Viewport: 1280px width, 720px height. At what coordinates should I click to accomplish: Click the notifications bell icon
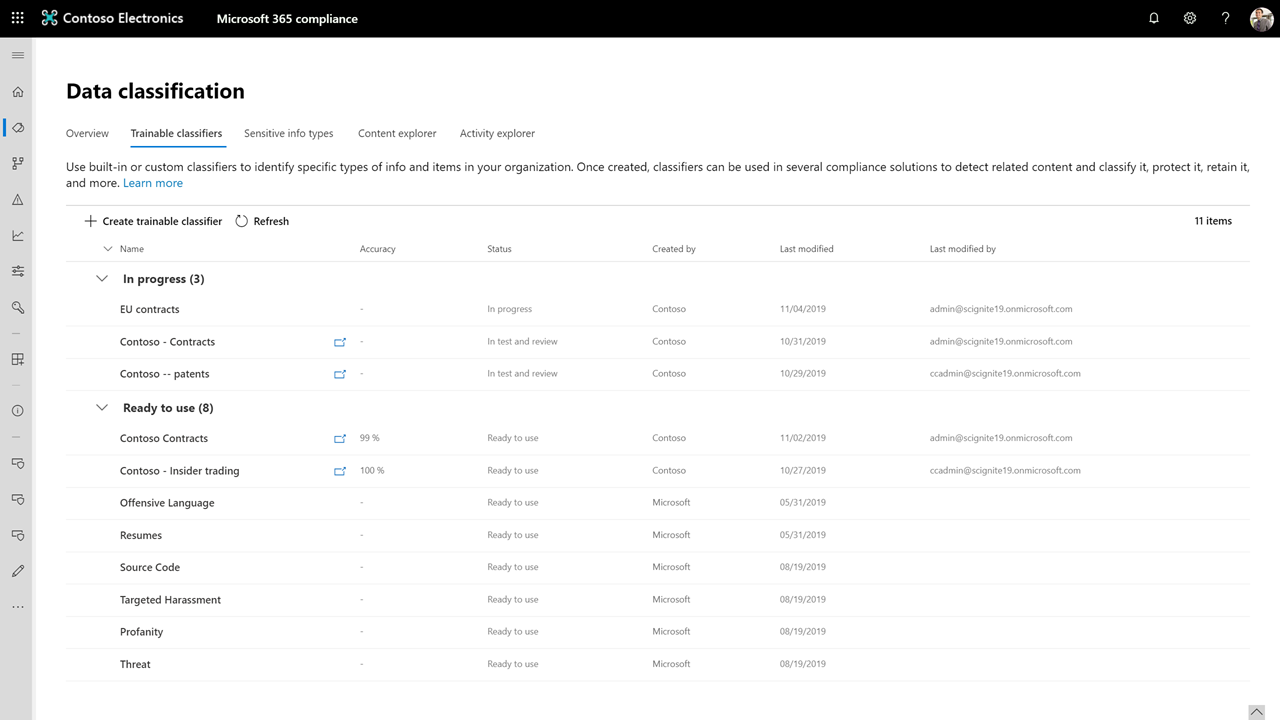point(1153,18)
